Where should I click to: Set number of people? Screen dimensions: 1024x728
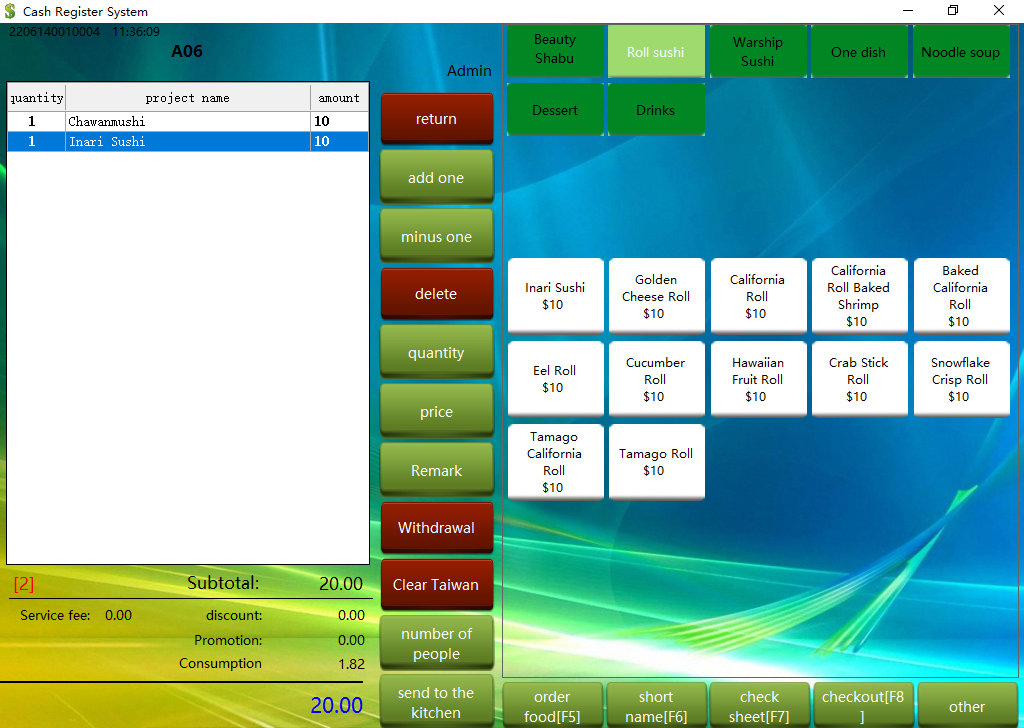pyautogui.click(x=436, y=644)
